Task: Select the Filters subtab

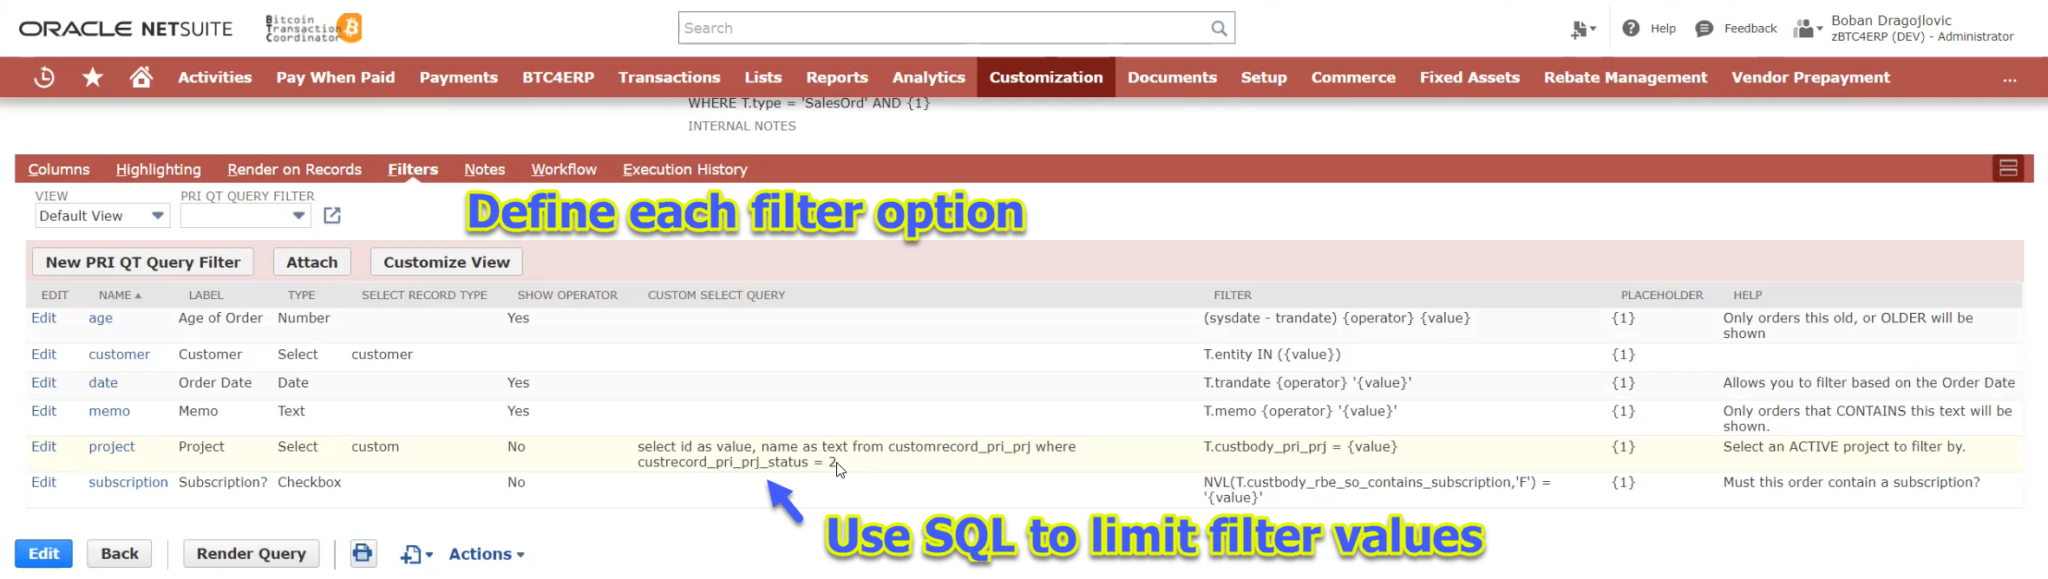Action: point(413,169)
